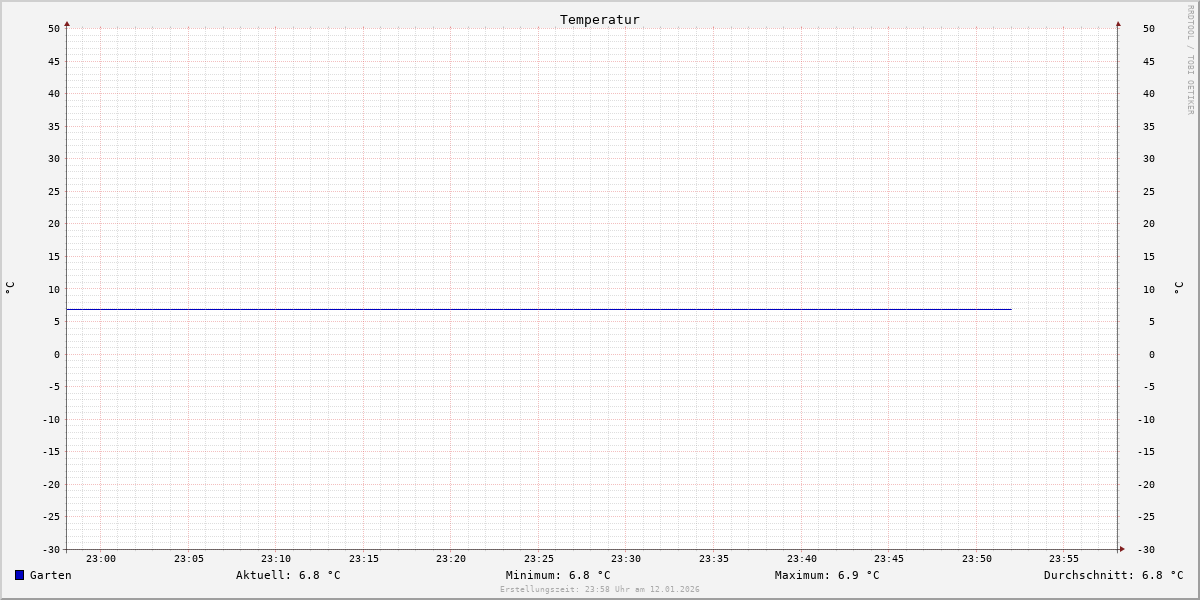Image resolution: width=1200 pixels, height=600 pixels.
Task: Click the 23:45 time axis label
Action: [889, 559]
